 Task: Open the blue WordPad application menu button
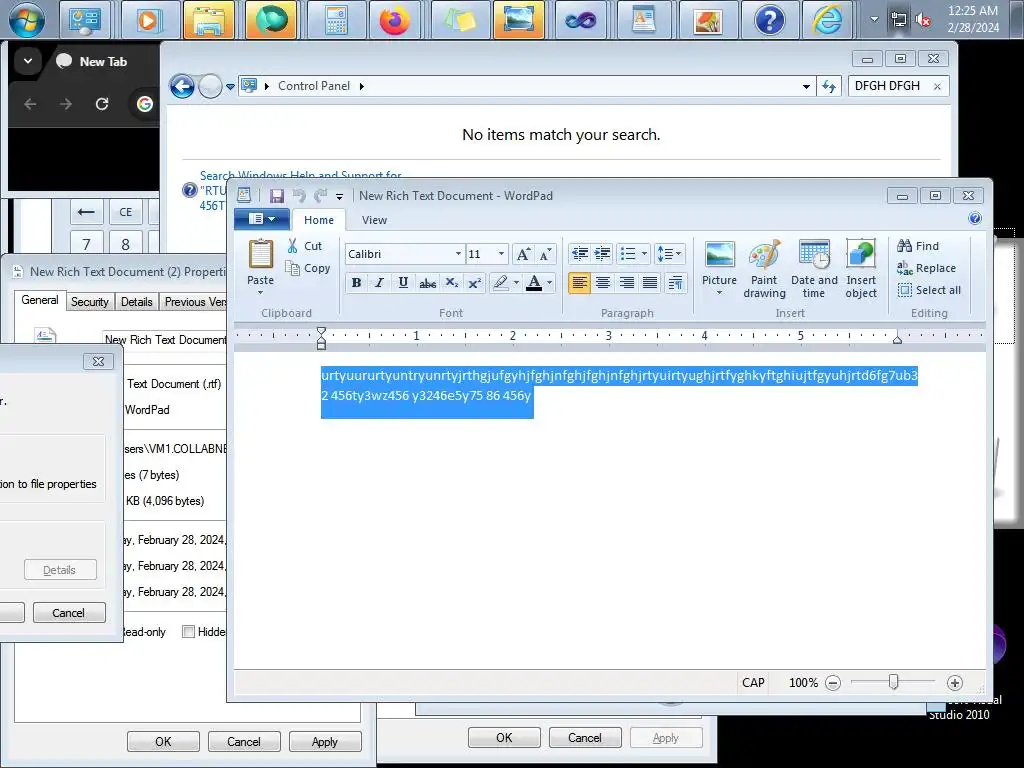point(262,219)
